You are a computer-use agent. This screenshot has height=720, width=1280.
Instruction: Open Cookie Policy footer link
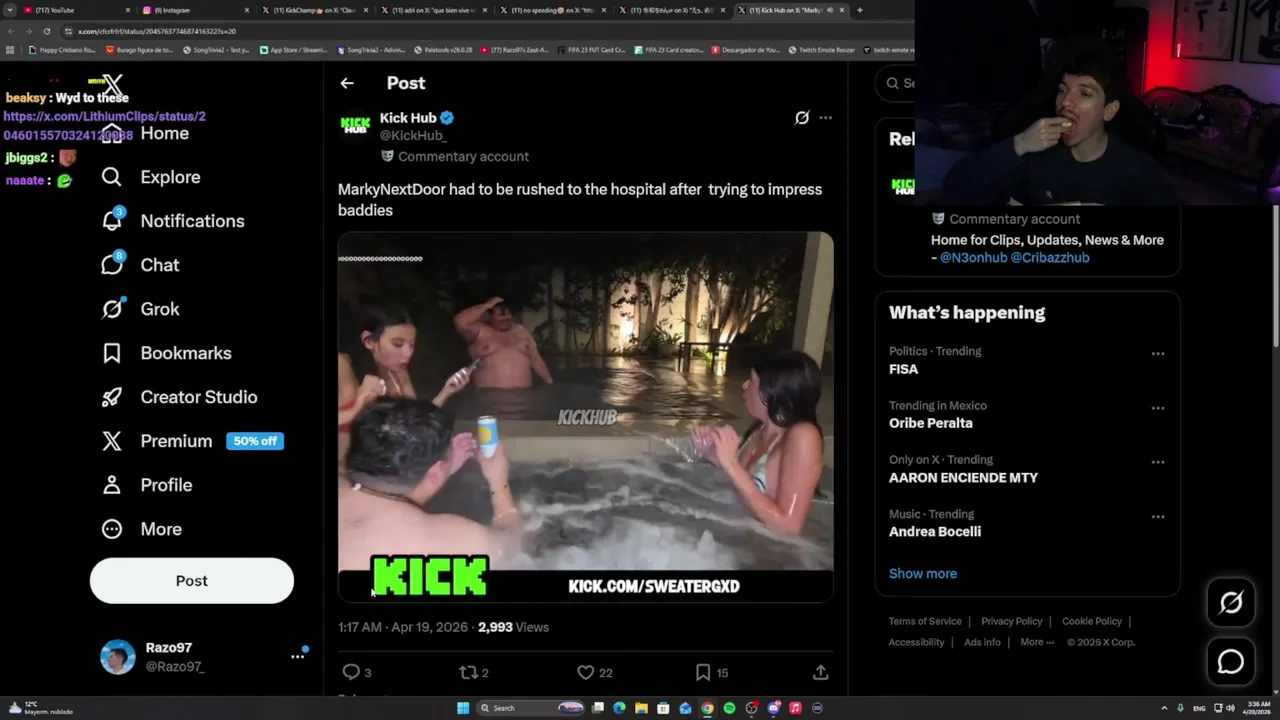1092,621
